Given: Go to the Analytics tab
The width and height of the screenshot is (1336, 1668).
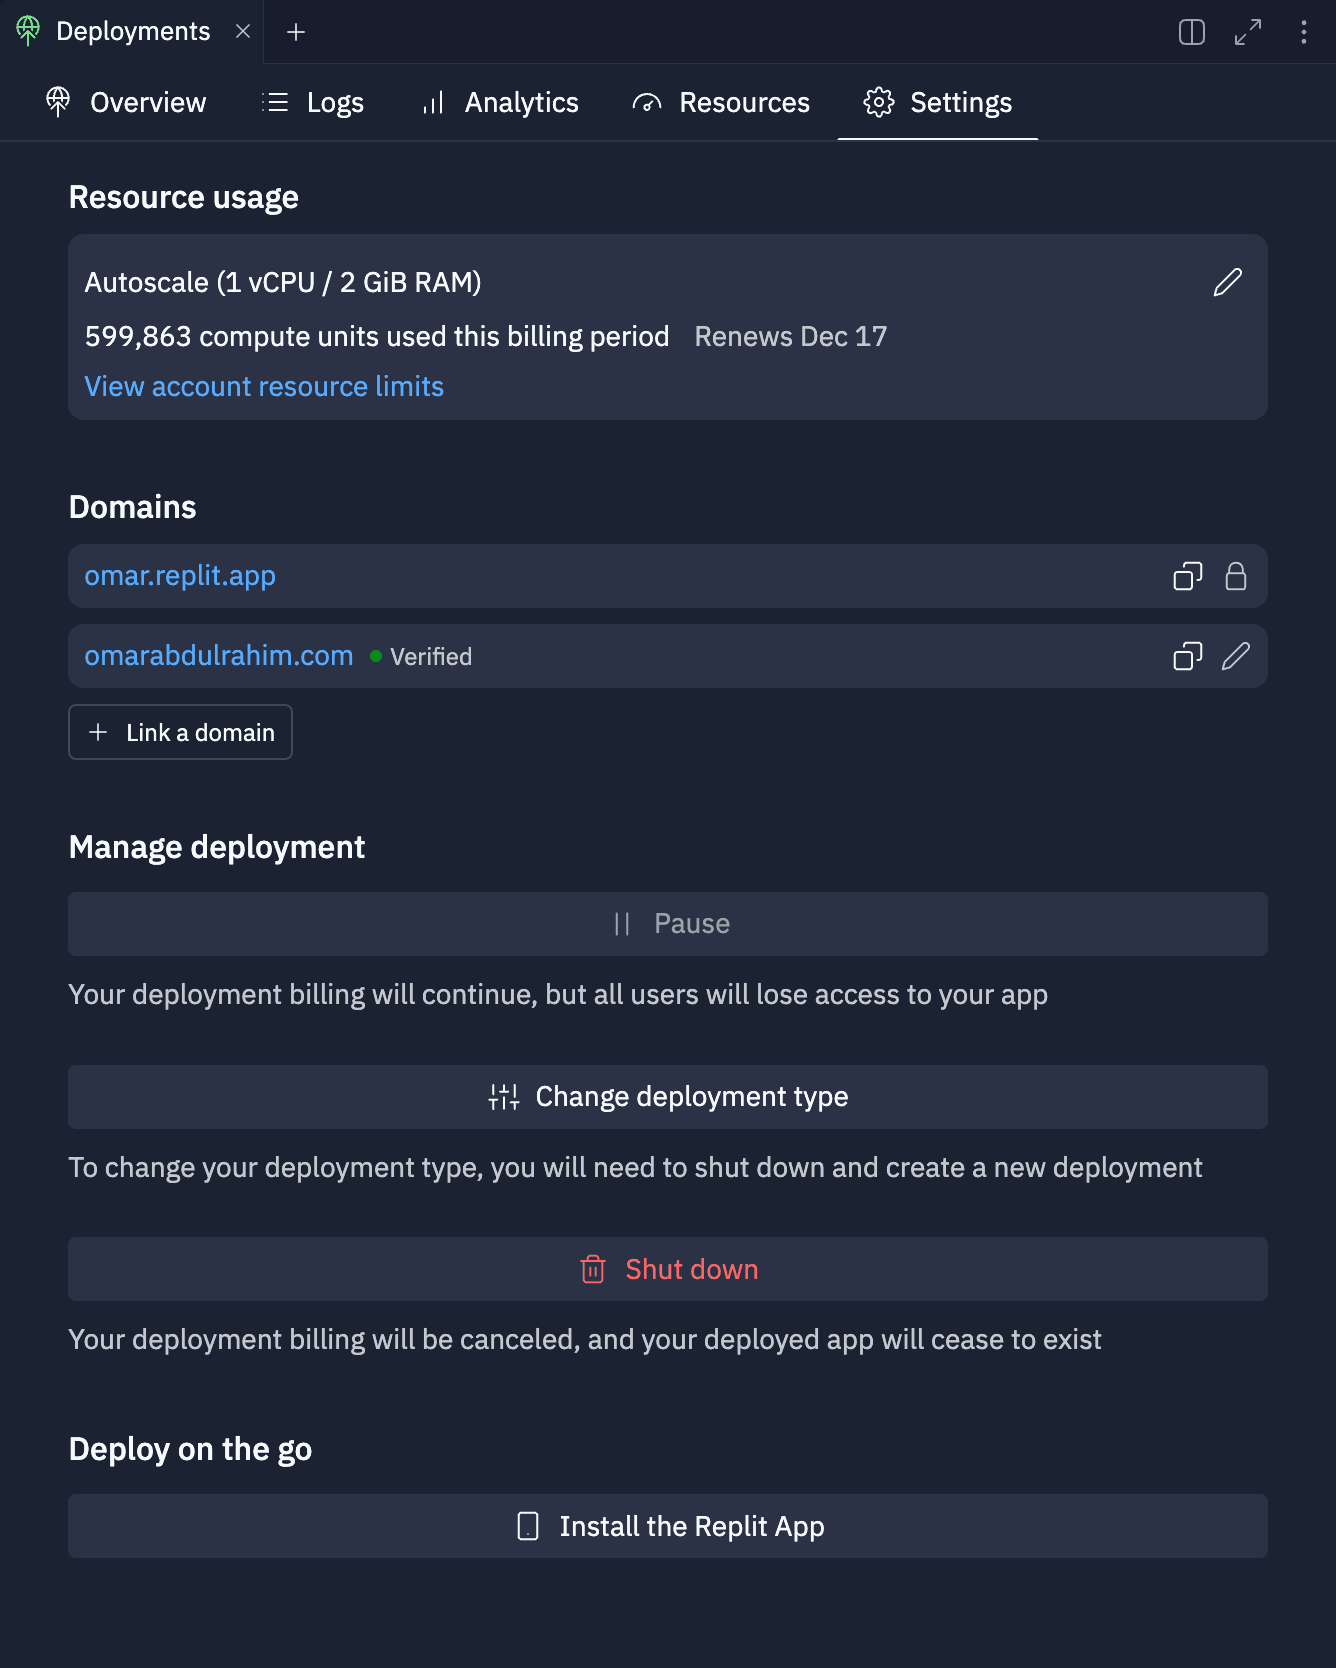Looking at the screenshot, I should click(500, 102).
